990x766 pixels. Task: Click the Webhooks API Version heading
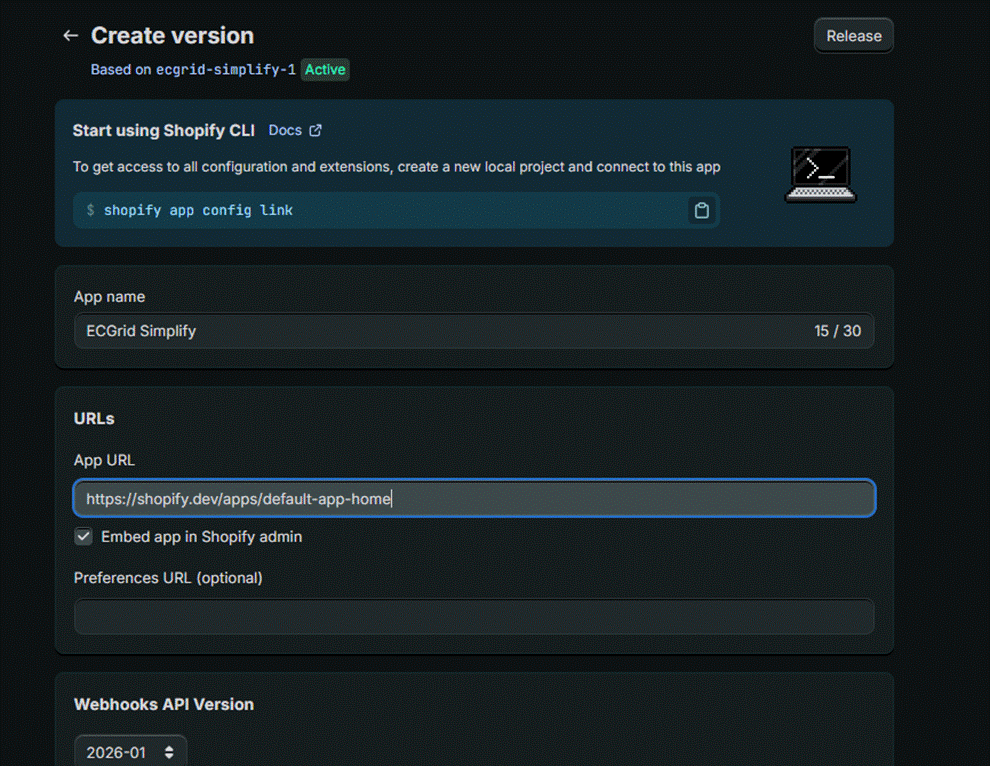(x=164, y=704)
